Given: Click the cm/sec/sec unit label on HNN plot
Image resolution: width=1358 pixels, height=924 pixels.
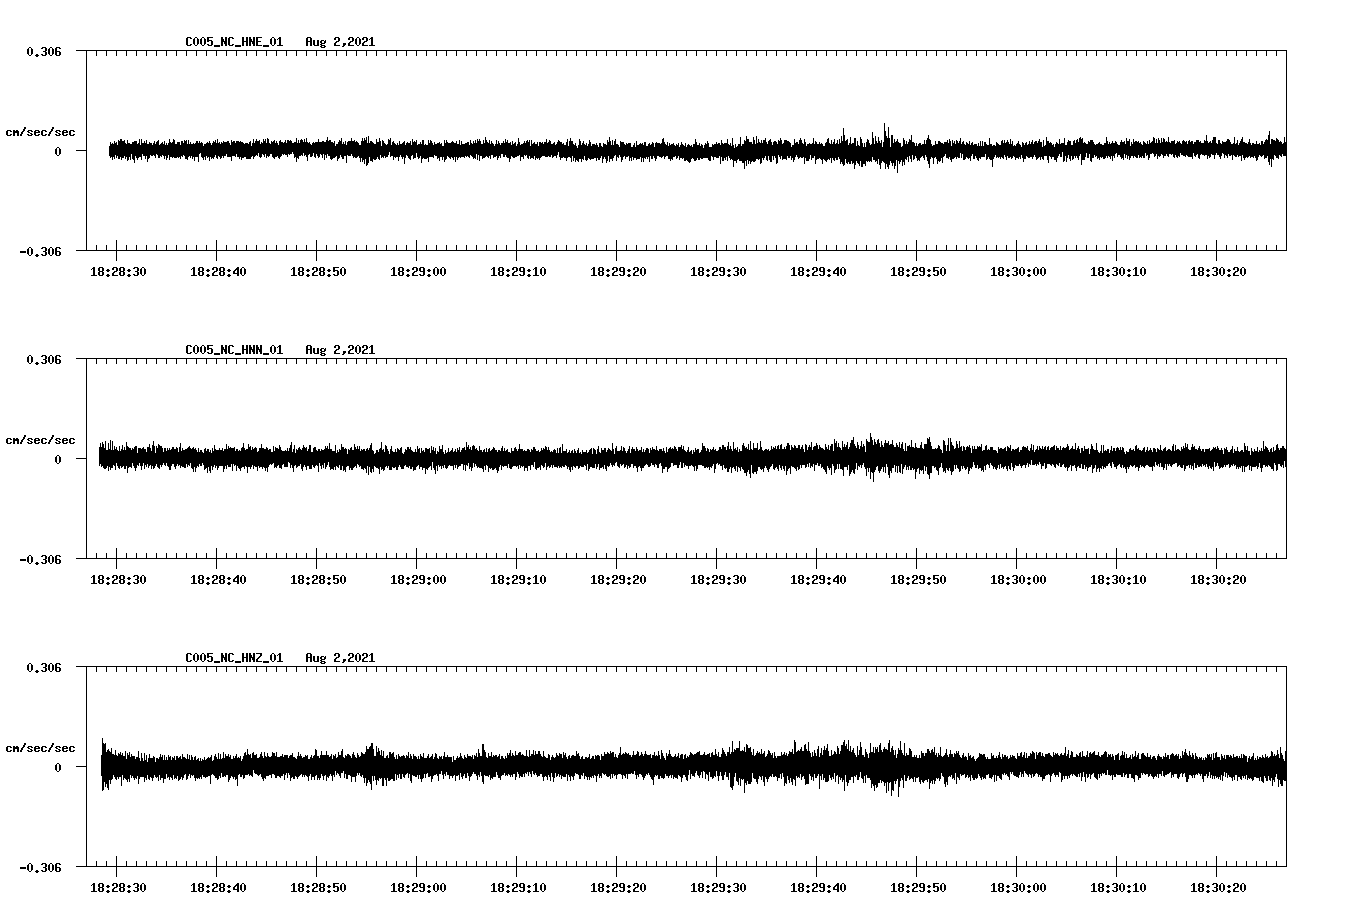Looking at the screenshot, I should pos(40,440).
